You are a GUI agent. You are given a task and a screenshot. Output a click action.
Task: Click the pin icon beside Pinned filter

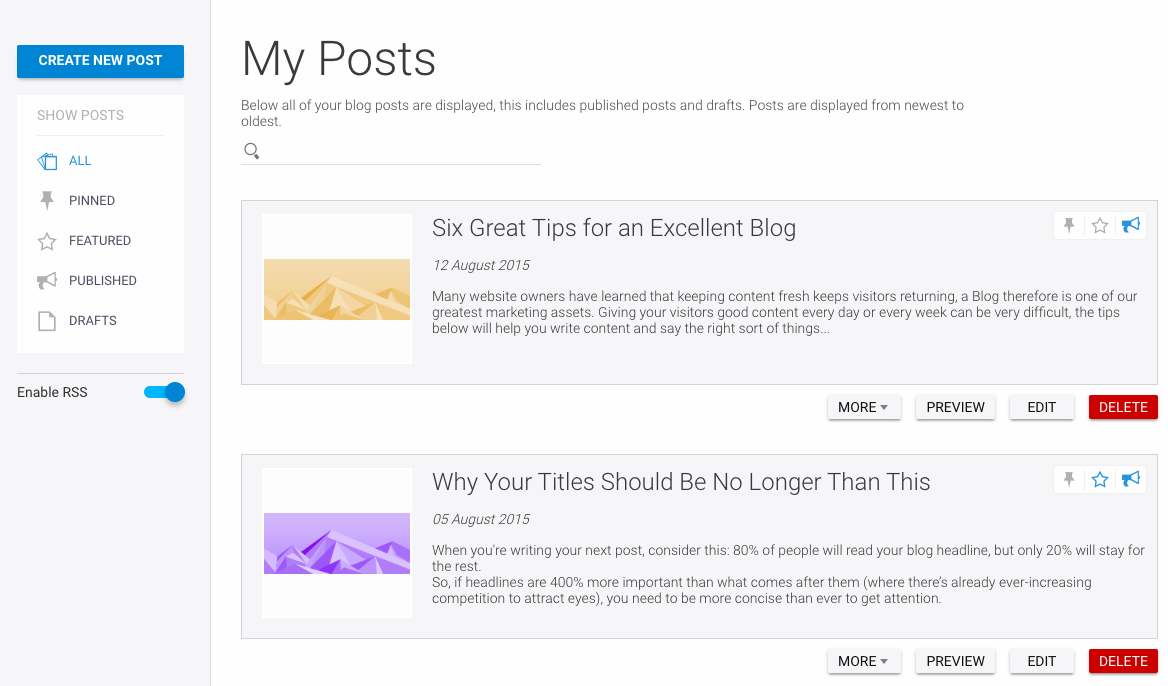47,201
